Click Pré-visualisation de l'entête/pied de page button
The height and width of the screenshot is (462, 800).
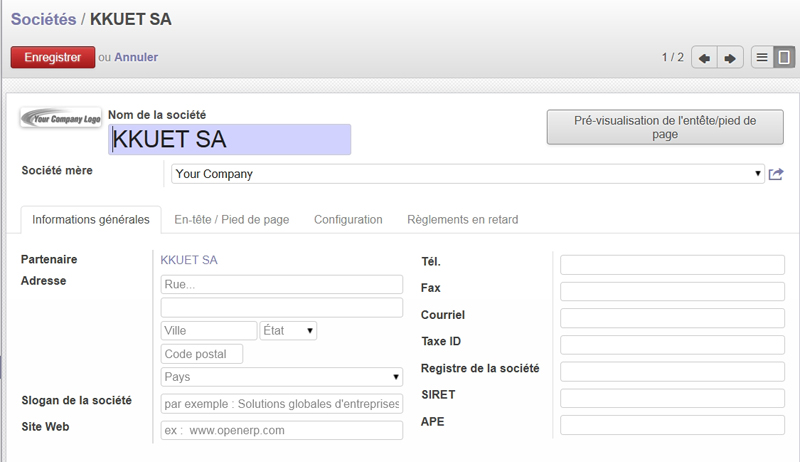(665, 127)
